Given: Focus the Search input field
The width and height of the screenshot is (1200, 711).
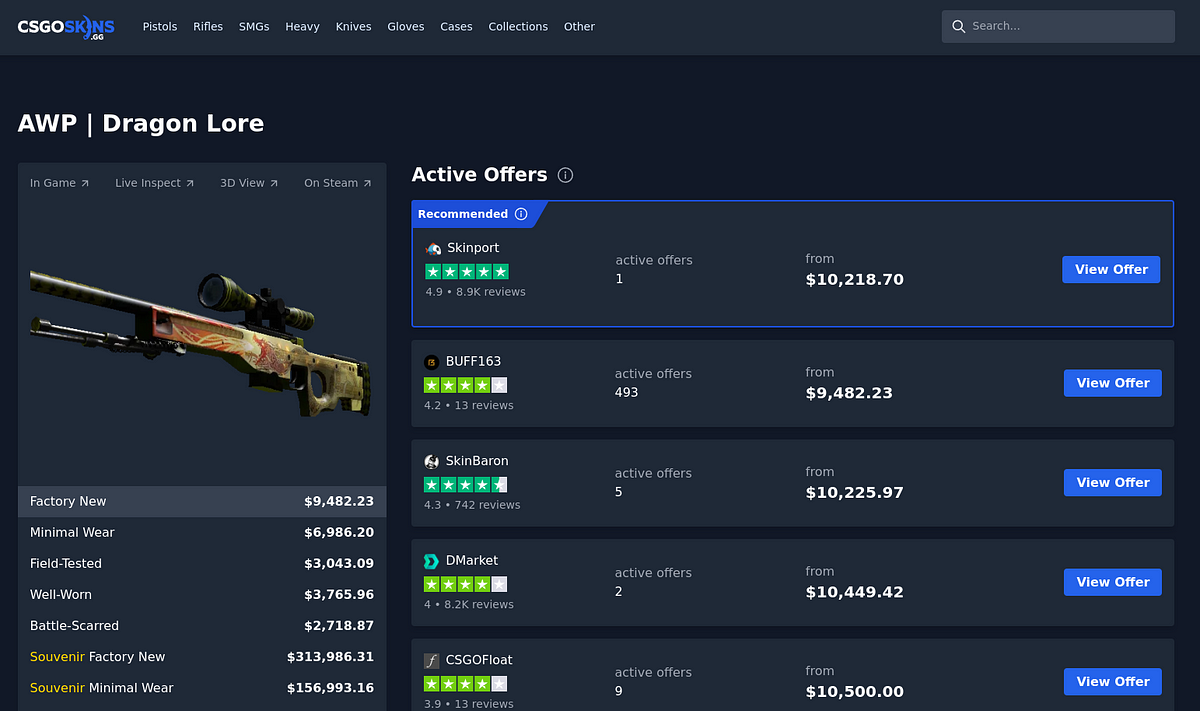Looking at the screenshot, I should tap(1058, 26).
